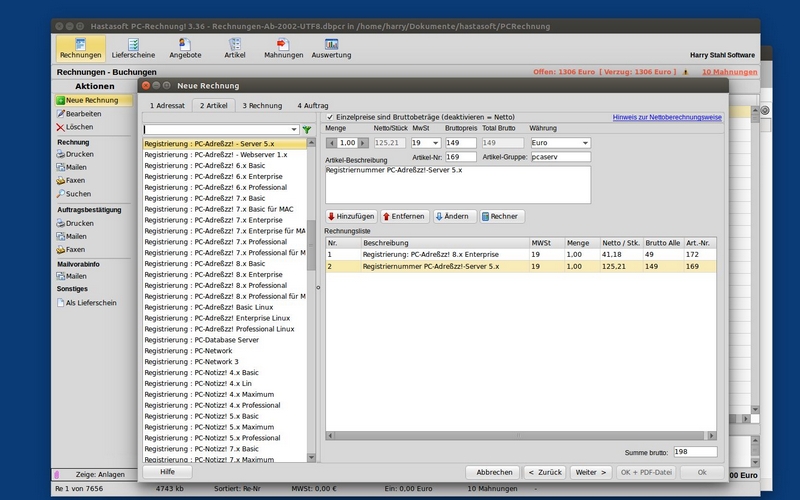Select list item PC-Adreßzz! - Webserver 1.x
Image resolution: width=800 pixels, height=500 pixels.
click(x=224, y=155)
